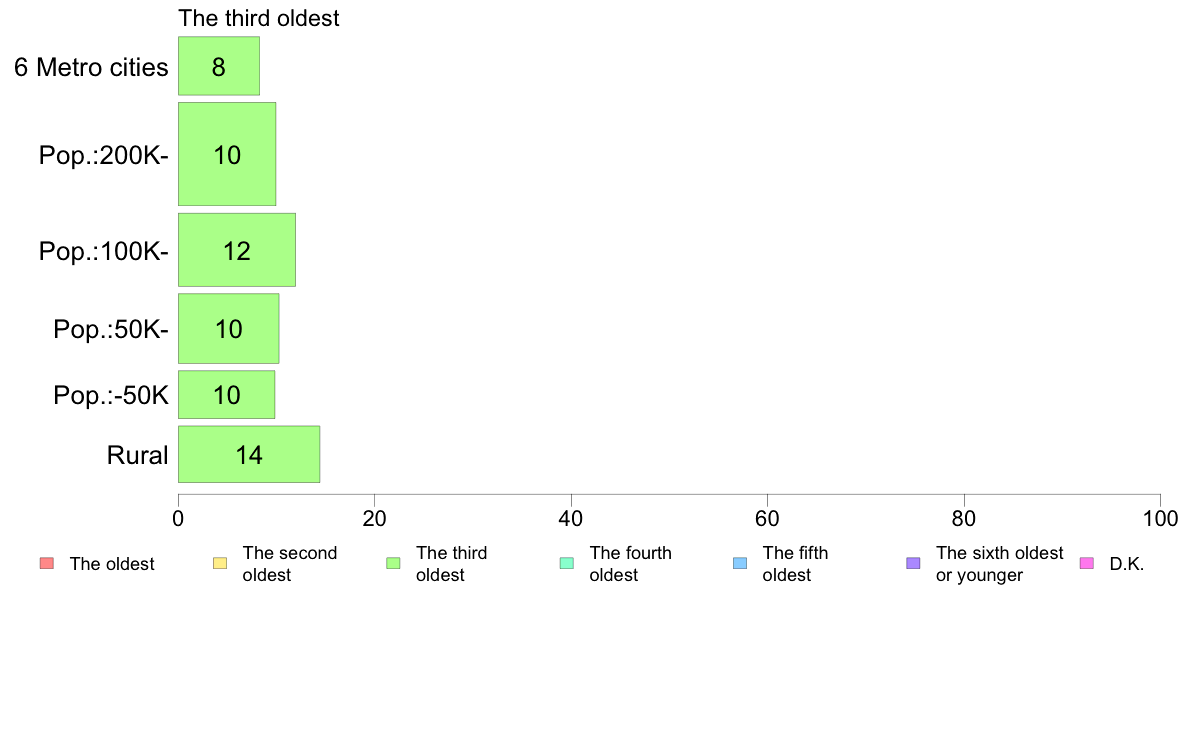
Task: Click the 100 tick on the x-axis
Action: (x=1160, y=518)
